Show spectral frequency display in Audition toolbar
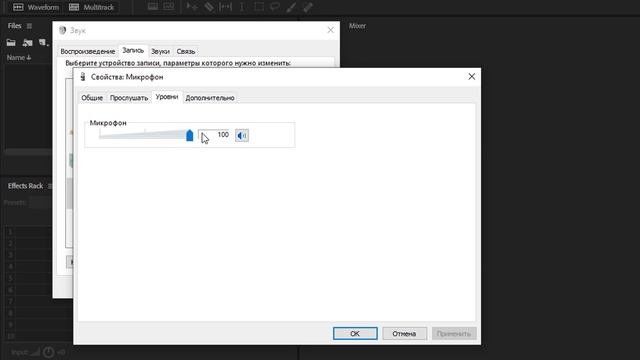The image size is (640, 360). (x=153, y=7)
